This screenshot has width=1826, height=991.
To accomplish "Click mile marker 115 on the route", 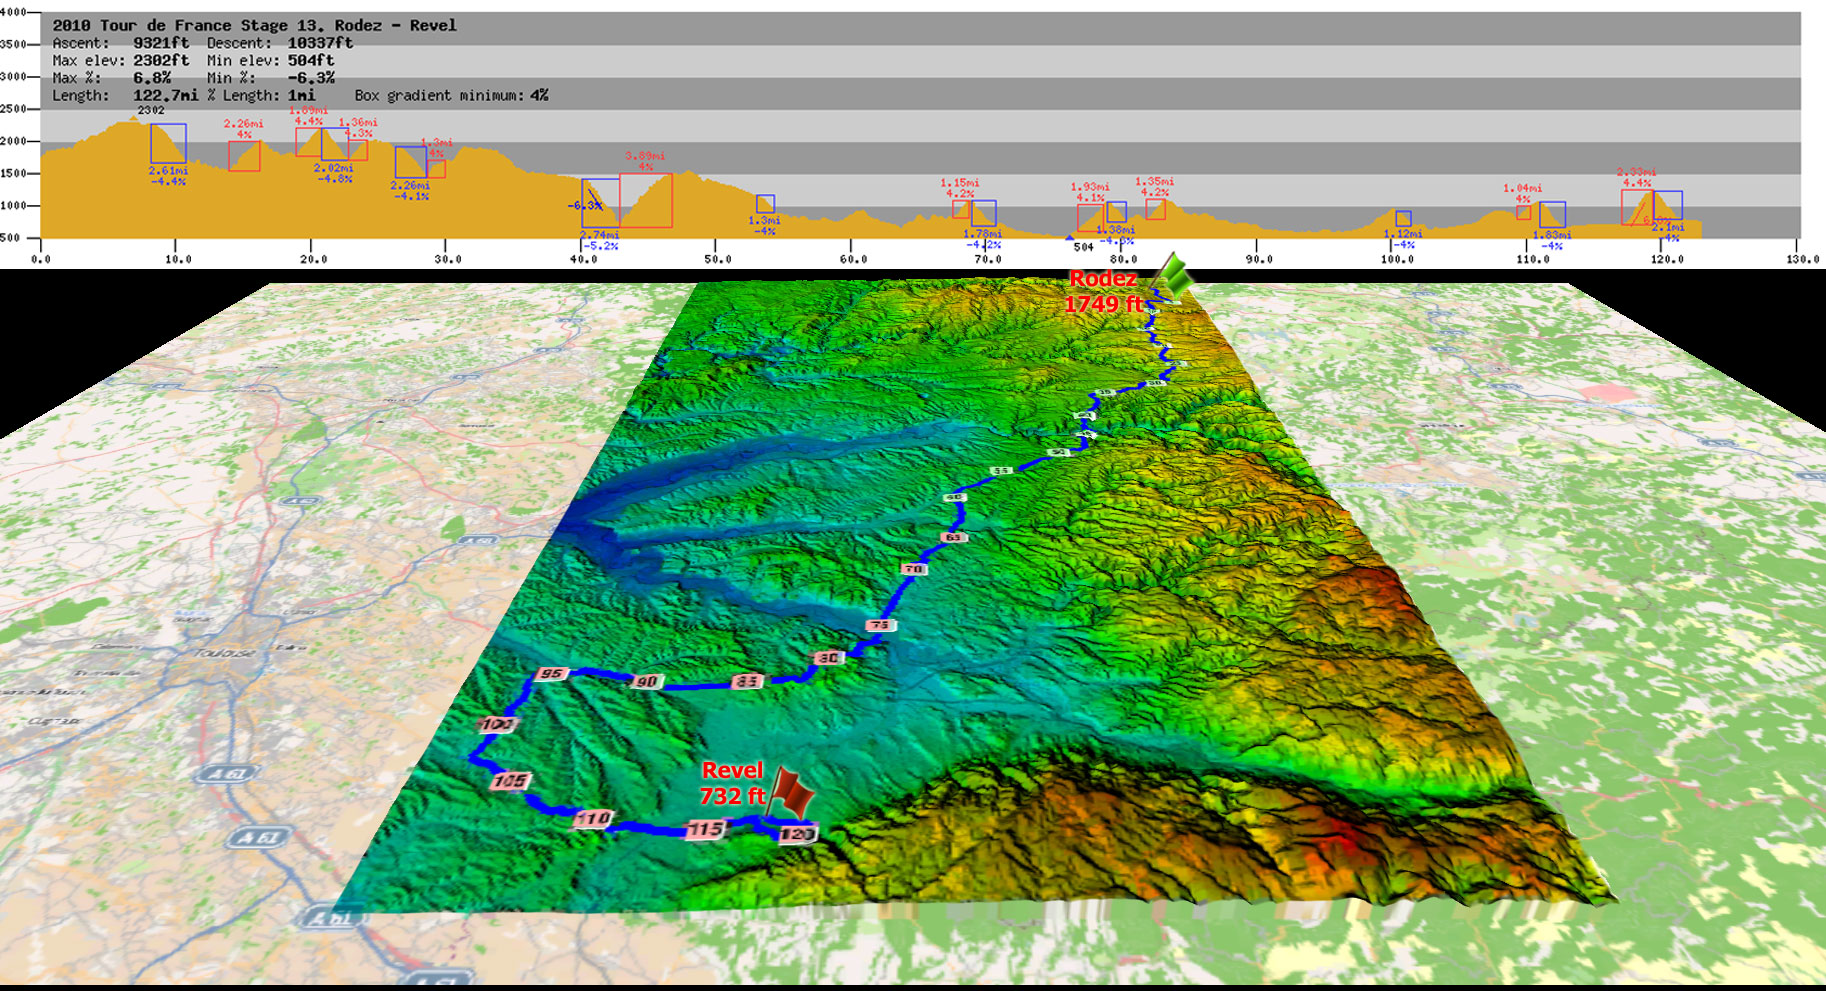I will [705, 829].
